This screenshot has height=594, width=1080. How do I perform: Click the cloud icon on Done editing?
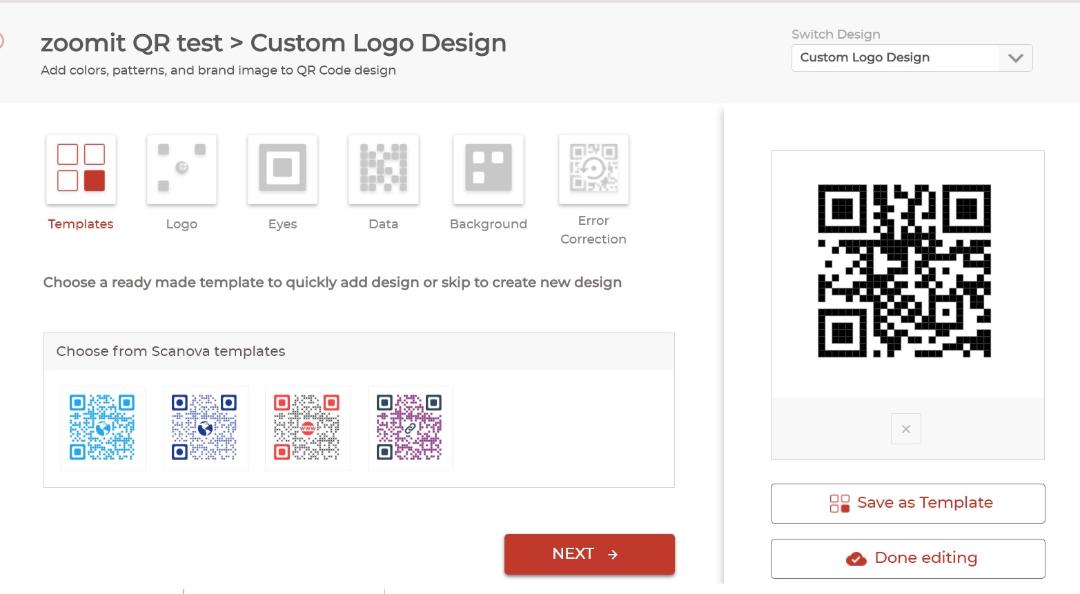tap(856, 559)
